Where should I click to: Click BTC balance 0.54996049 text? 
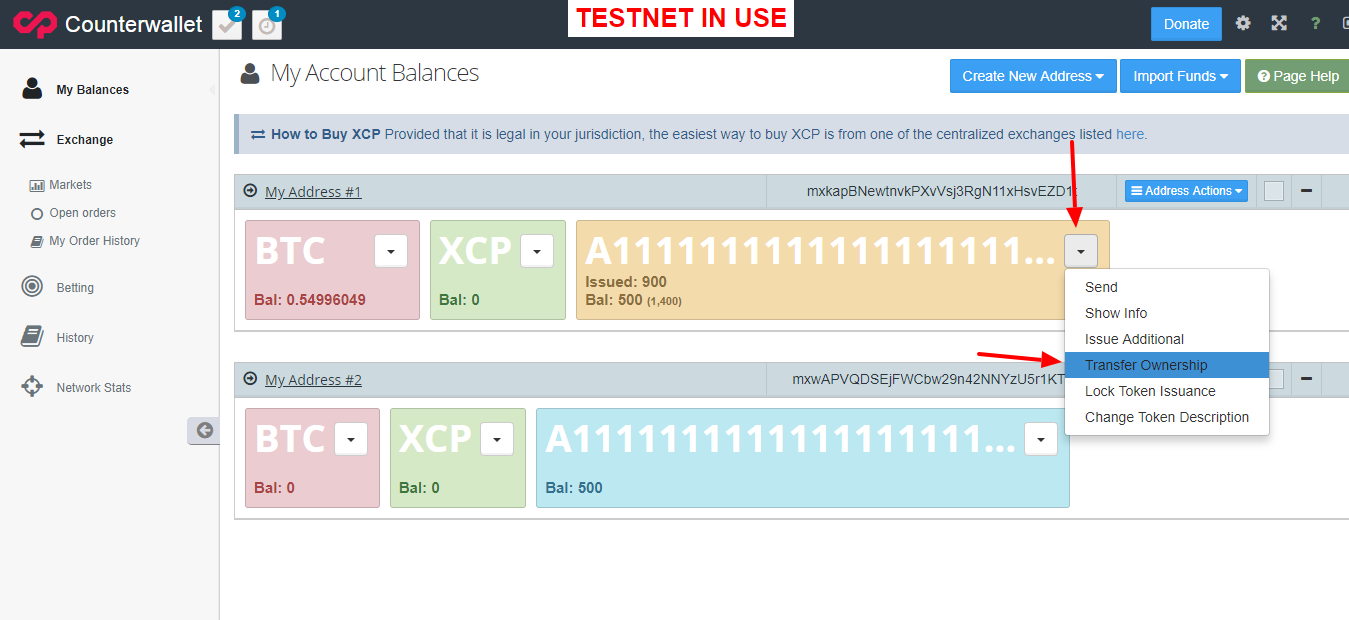[310, 300]
